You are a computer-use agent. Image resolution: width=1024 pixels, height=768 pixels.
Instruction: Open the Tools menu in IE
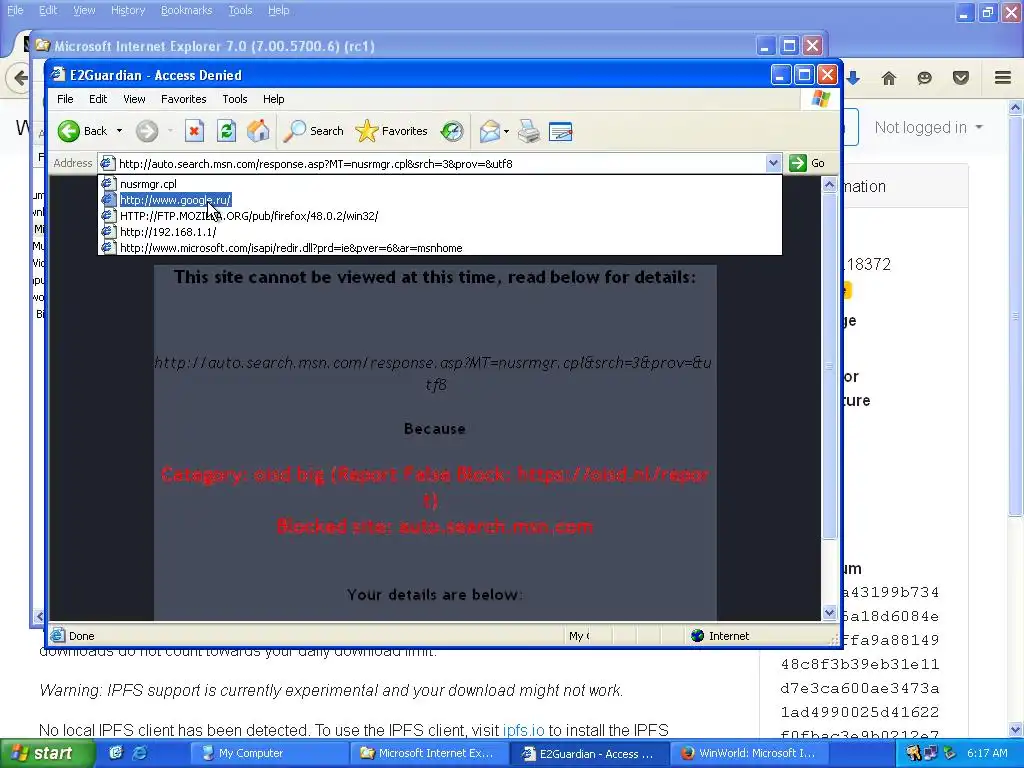(234, 99)
